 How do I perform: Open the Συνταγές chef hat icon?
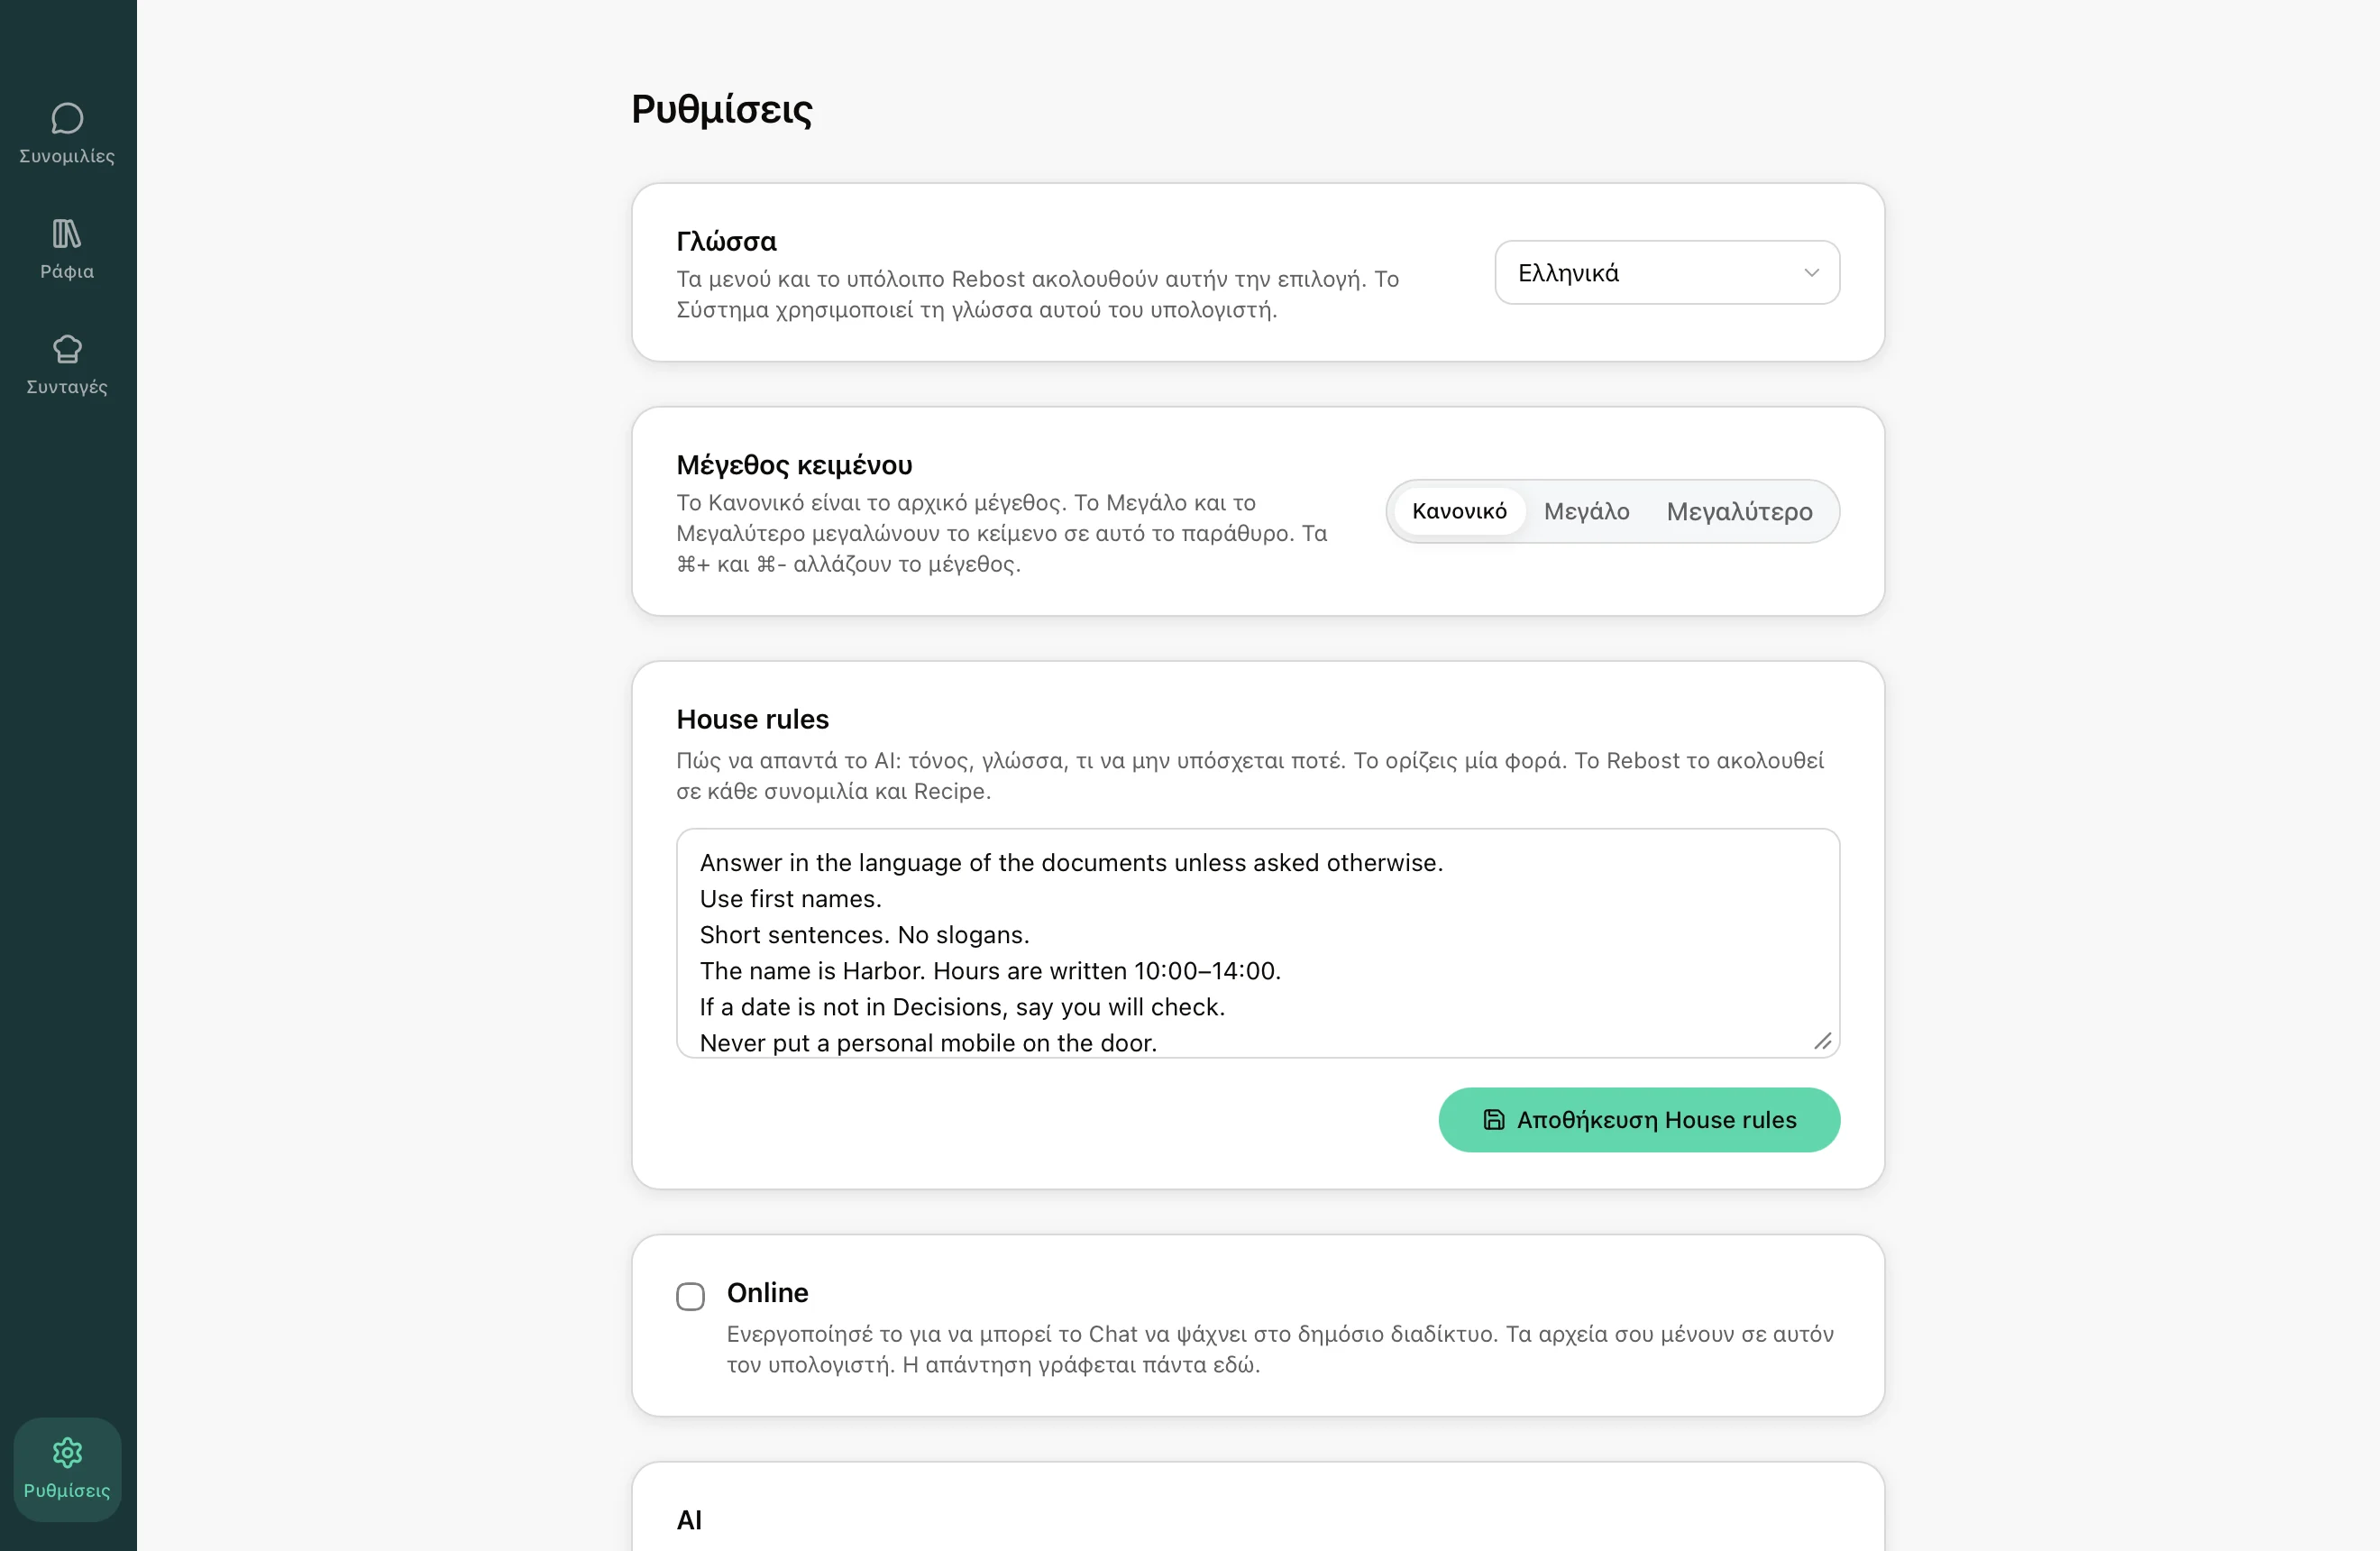pos(67,349)
